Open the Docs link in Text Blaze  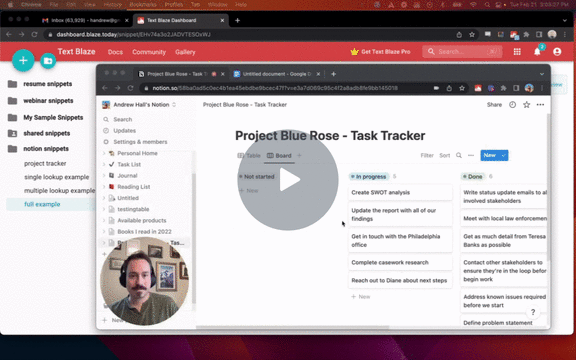(115, 52)
